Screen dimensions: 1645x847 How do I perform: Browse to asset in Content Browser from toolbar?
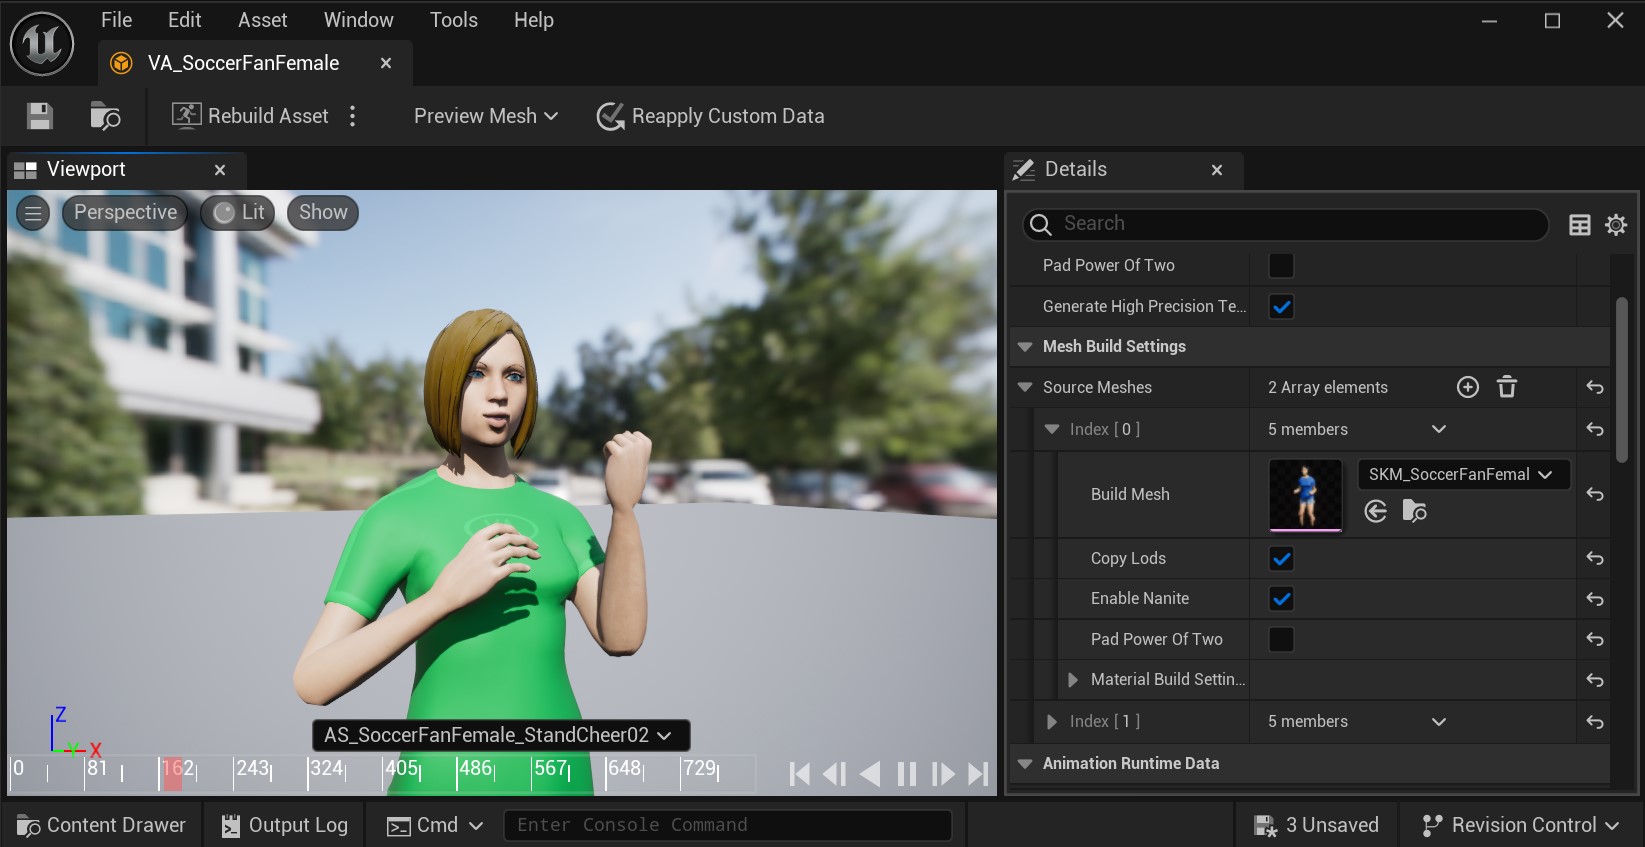105,116
